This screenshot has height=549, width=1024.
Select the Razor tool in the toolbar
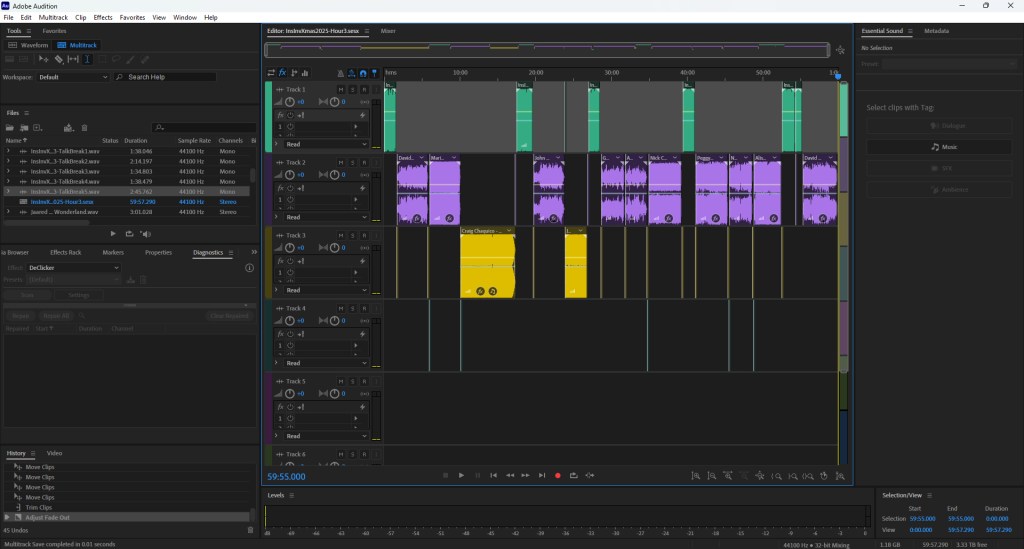tap(58, 60)
